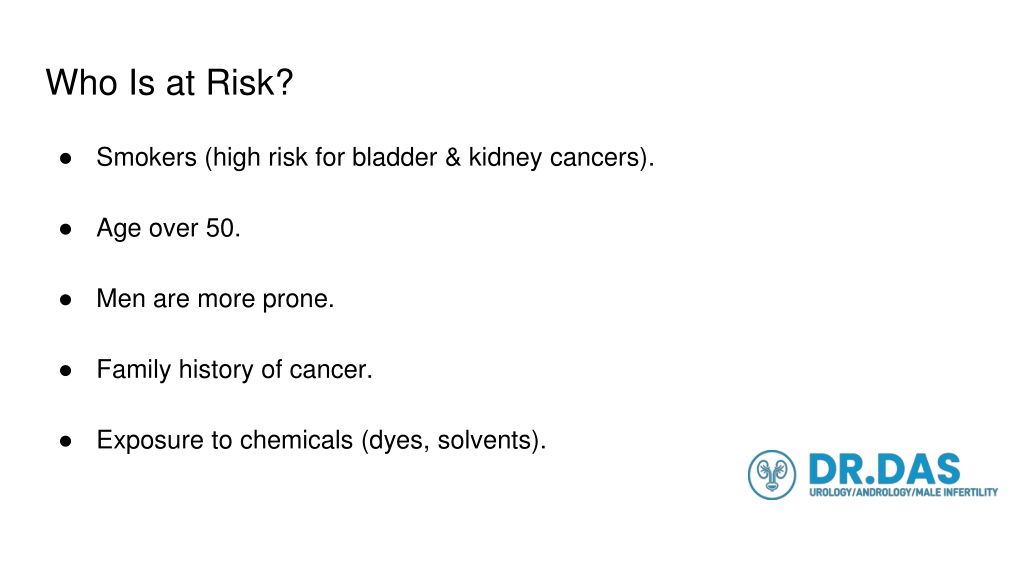The height and width of the screenshot is (576, 1024).
Task: Select the 'Age over 50.' line
Action: [x=168, y=229]
